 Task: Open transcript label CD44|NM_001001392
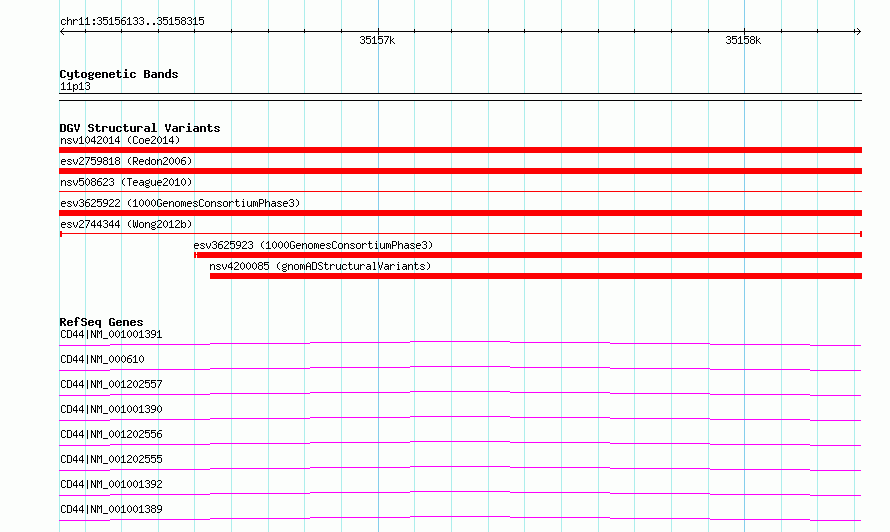click(x=111, y=484)
